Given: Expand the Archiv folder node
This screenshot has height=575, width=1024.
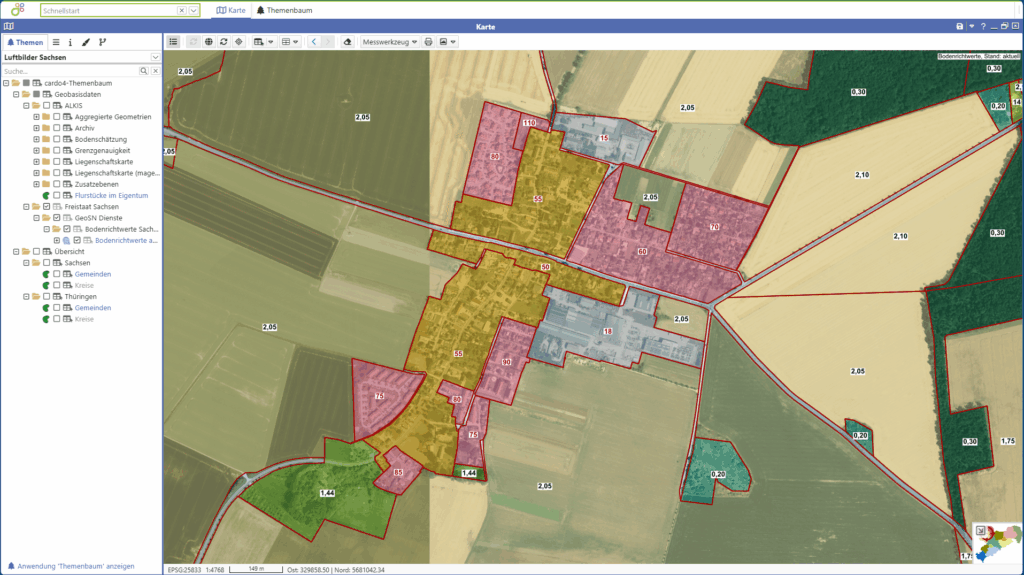Looking at the screenshot, I should pyautogui.click(x=36, y=128).
